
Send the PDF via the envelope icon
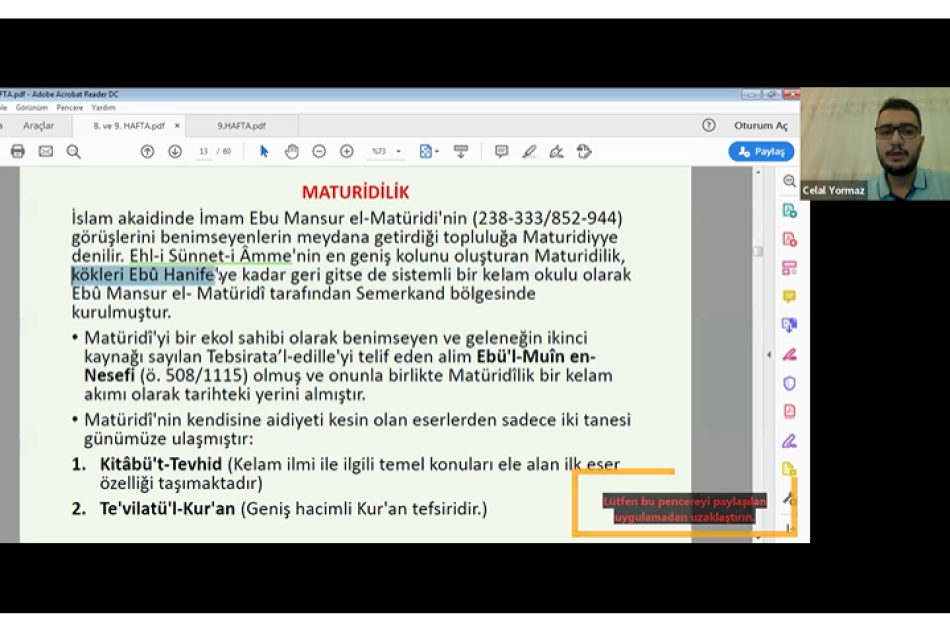44,151
